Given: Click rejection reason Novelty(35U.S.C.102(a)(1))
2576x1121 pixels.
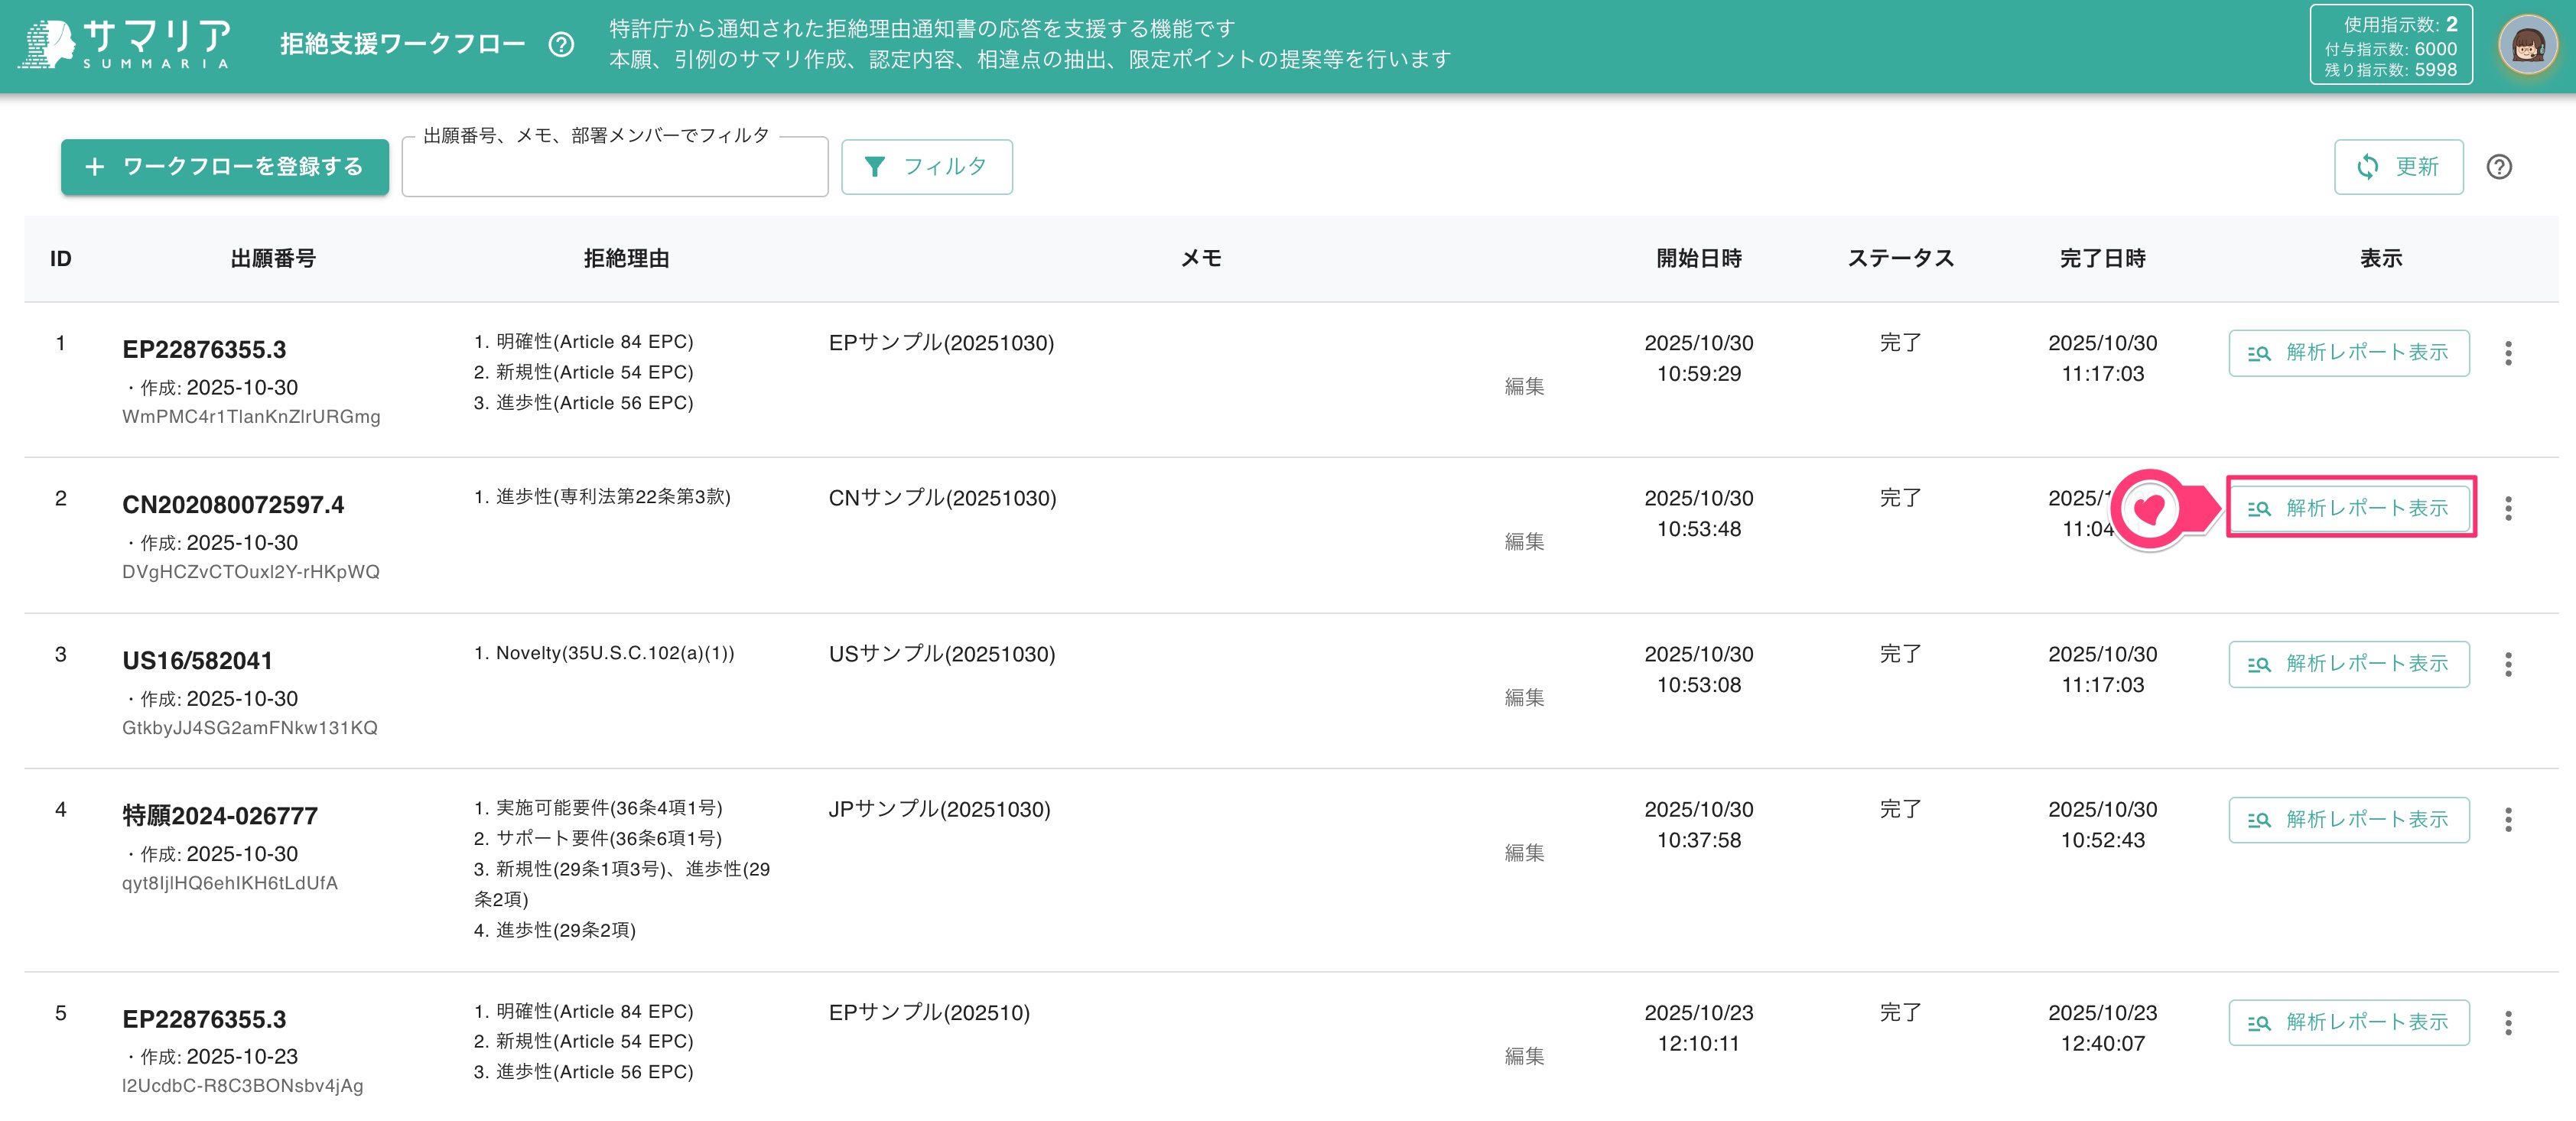Looking at the screenshot, I should point(615,654).
